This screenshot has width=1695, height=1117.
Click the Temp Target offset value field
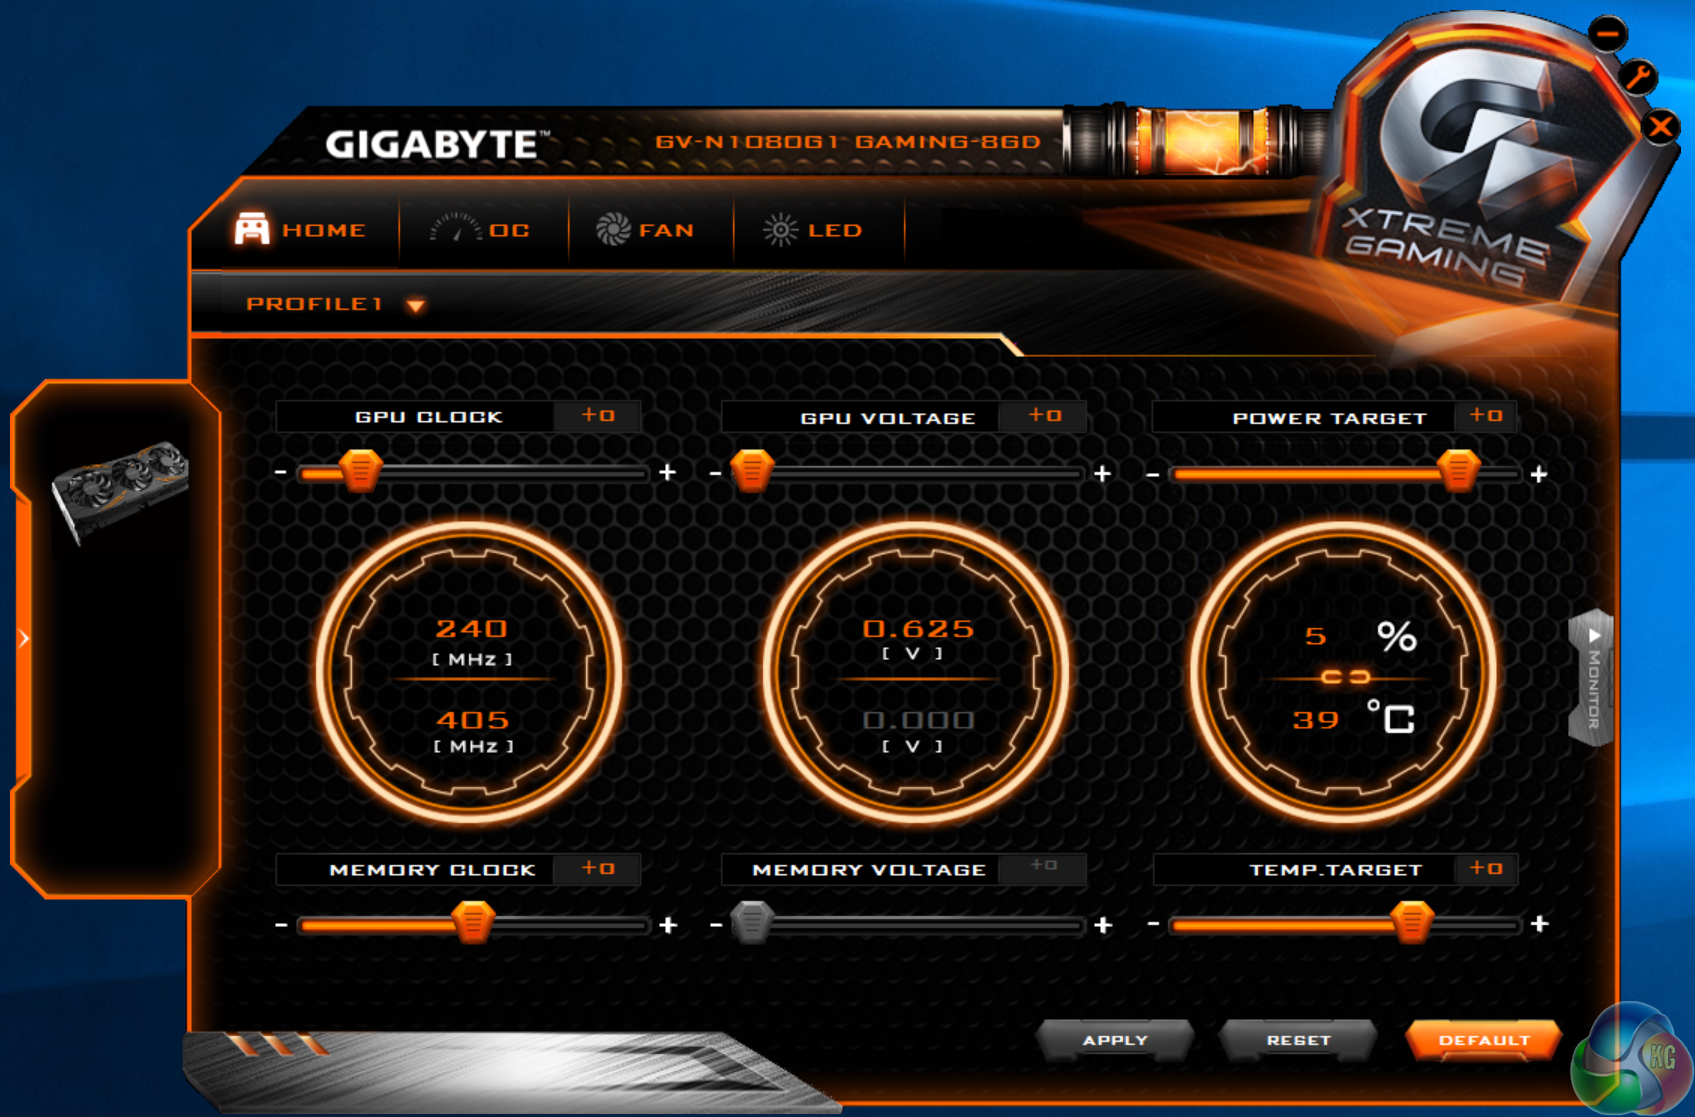point(1486,869)
